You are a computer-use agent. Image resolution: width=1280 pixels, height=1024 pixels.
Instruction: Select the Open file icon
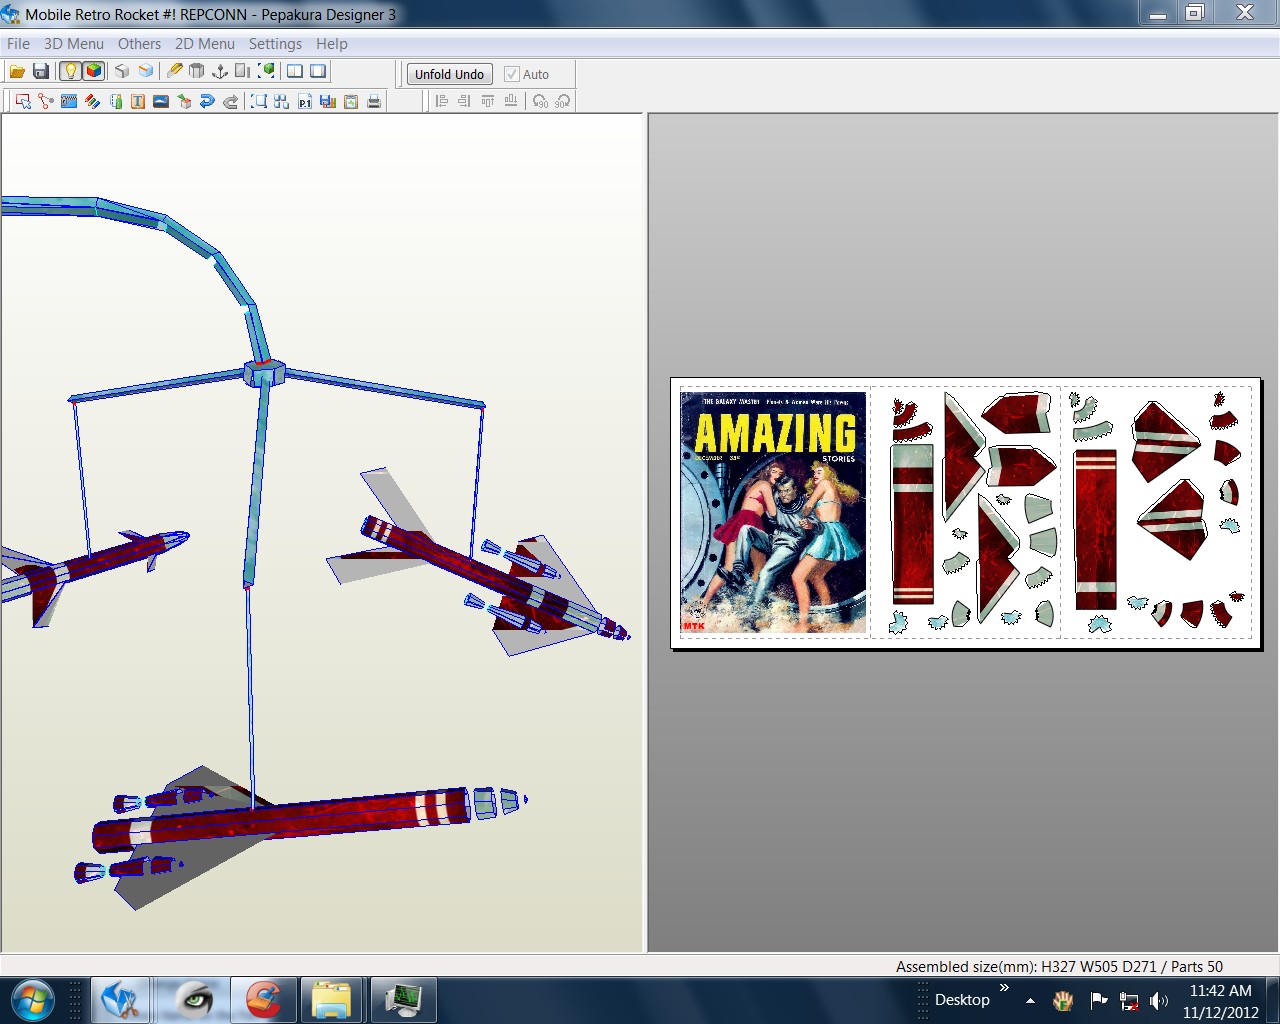tap(17, 71)
